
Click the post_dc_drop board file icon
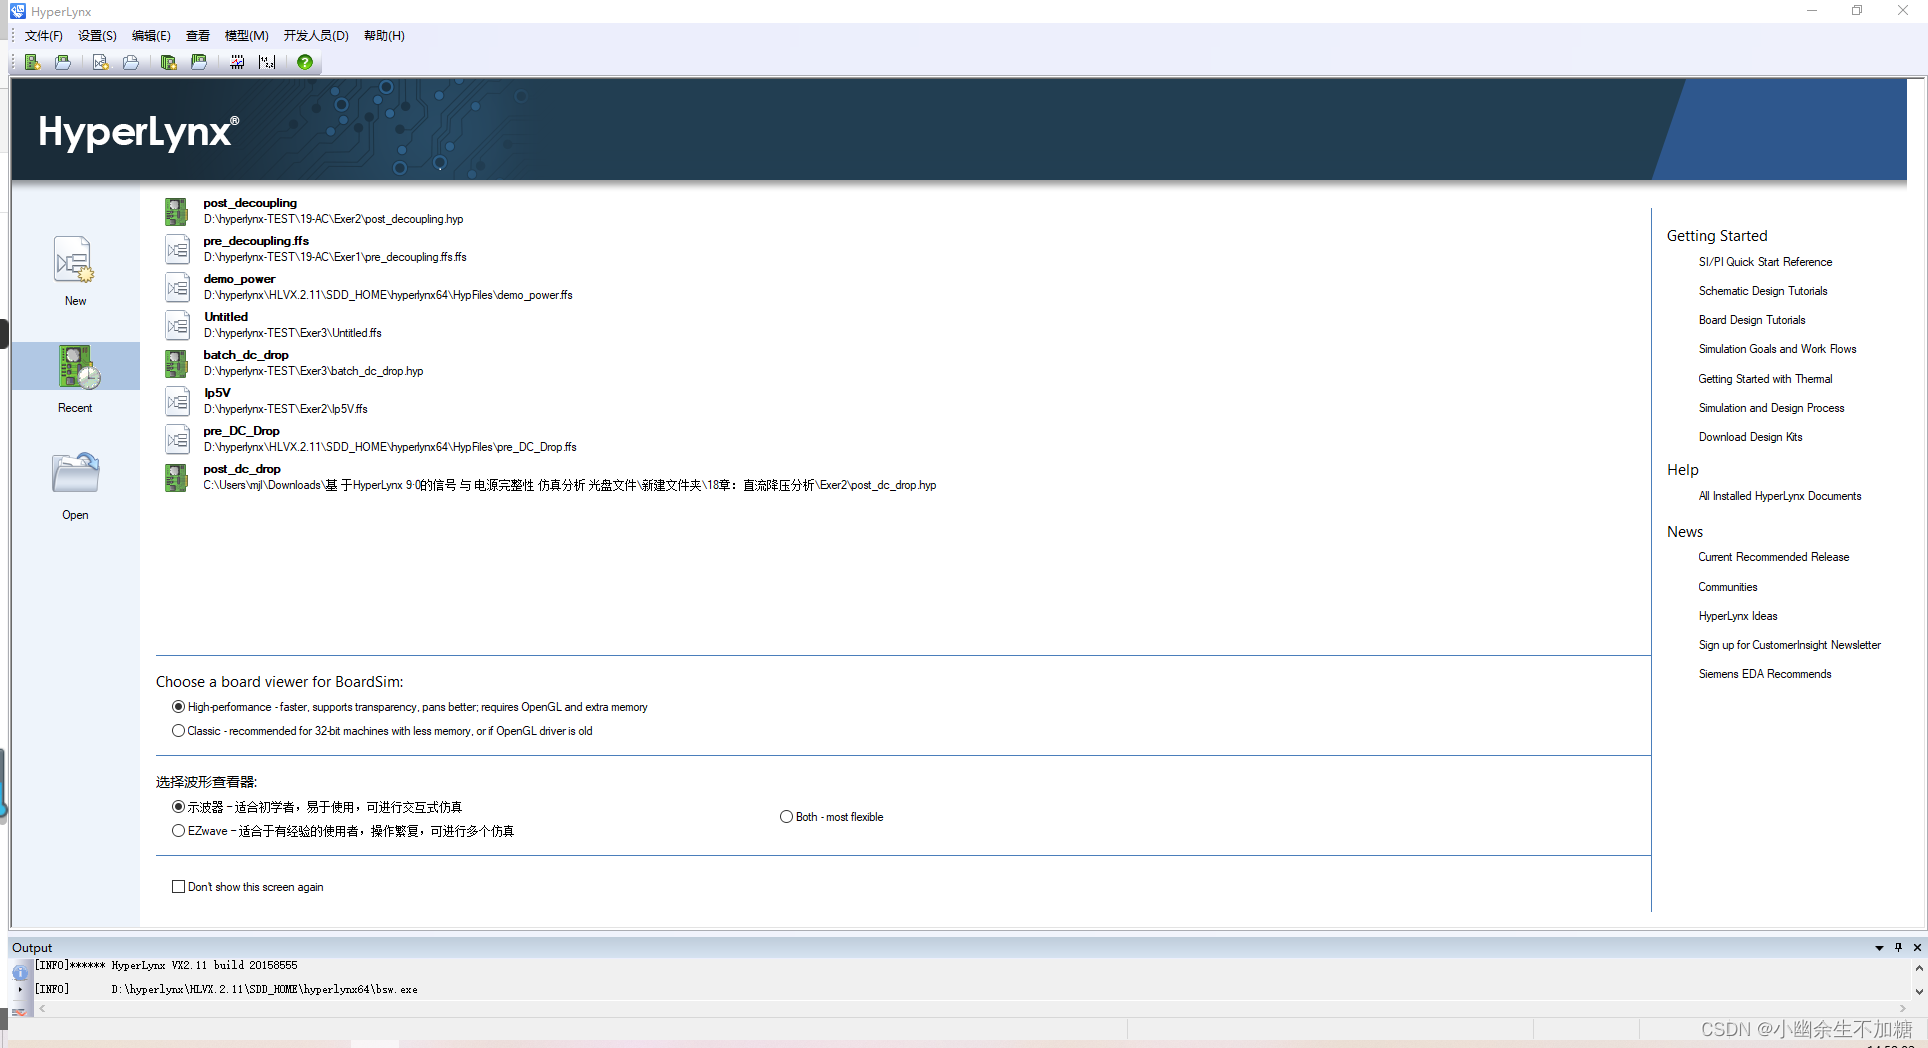coord(177,477)
